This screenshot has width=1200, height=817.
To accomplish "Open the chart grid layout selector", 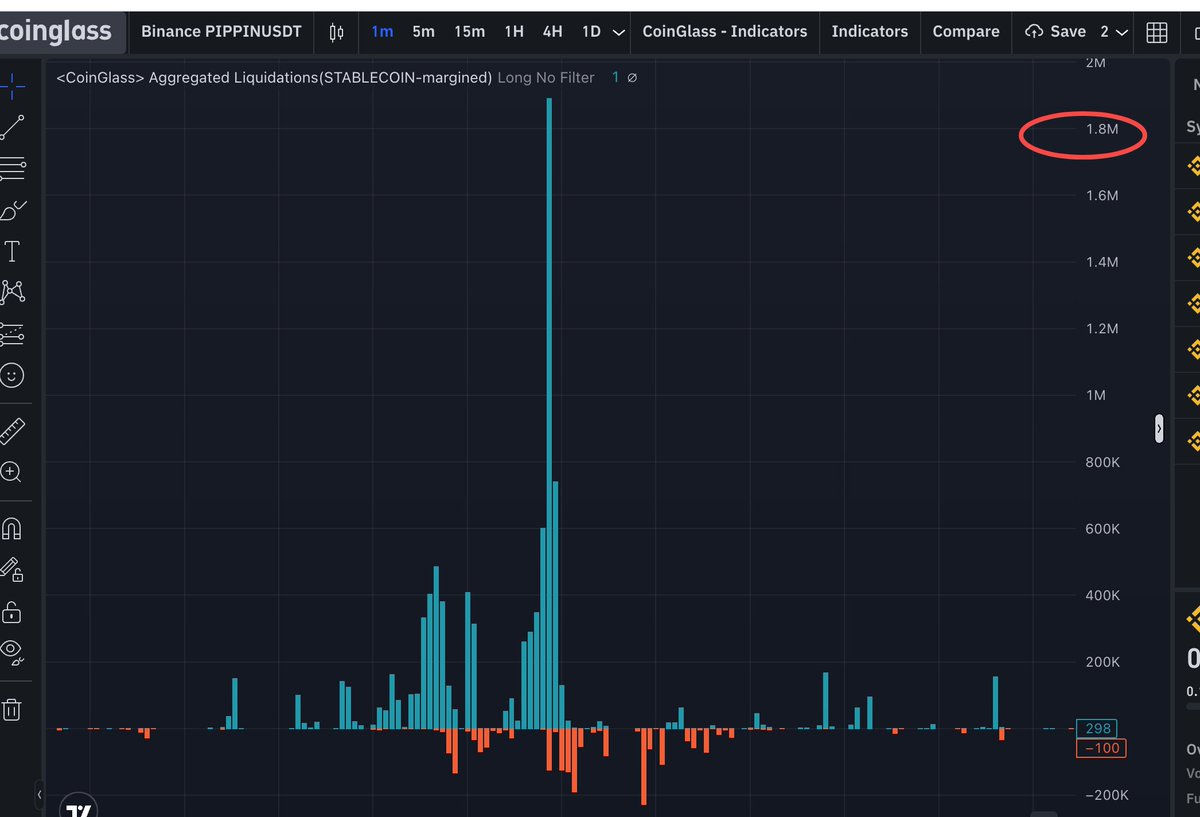I will pos(1157,32).
